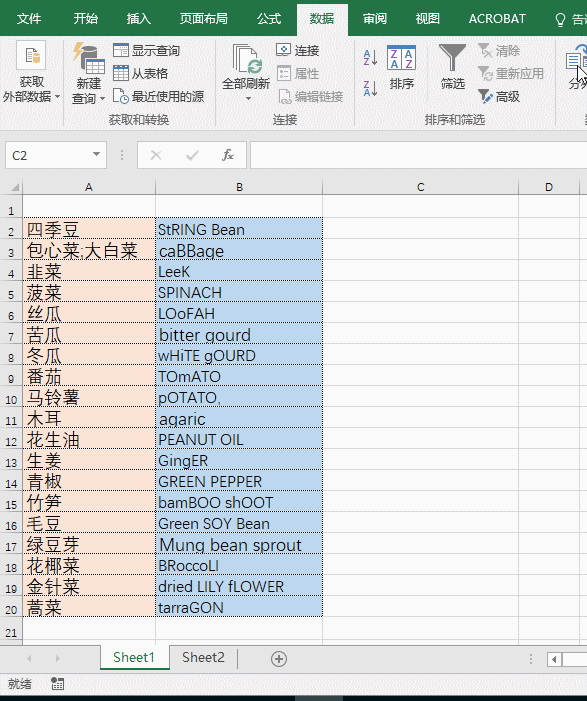The height and width of the screenshot is (701, 587).
Task: Select cell containing "bitter gourd"
Action: coord(239,334)
